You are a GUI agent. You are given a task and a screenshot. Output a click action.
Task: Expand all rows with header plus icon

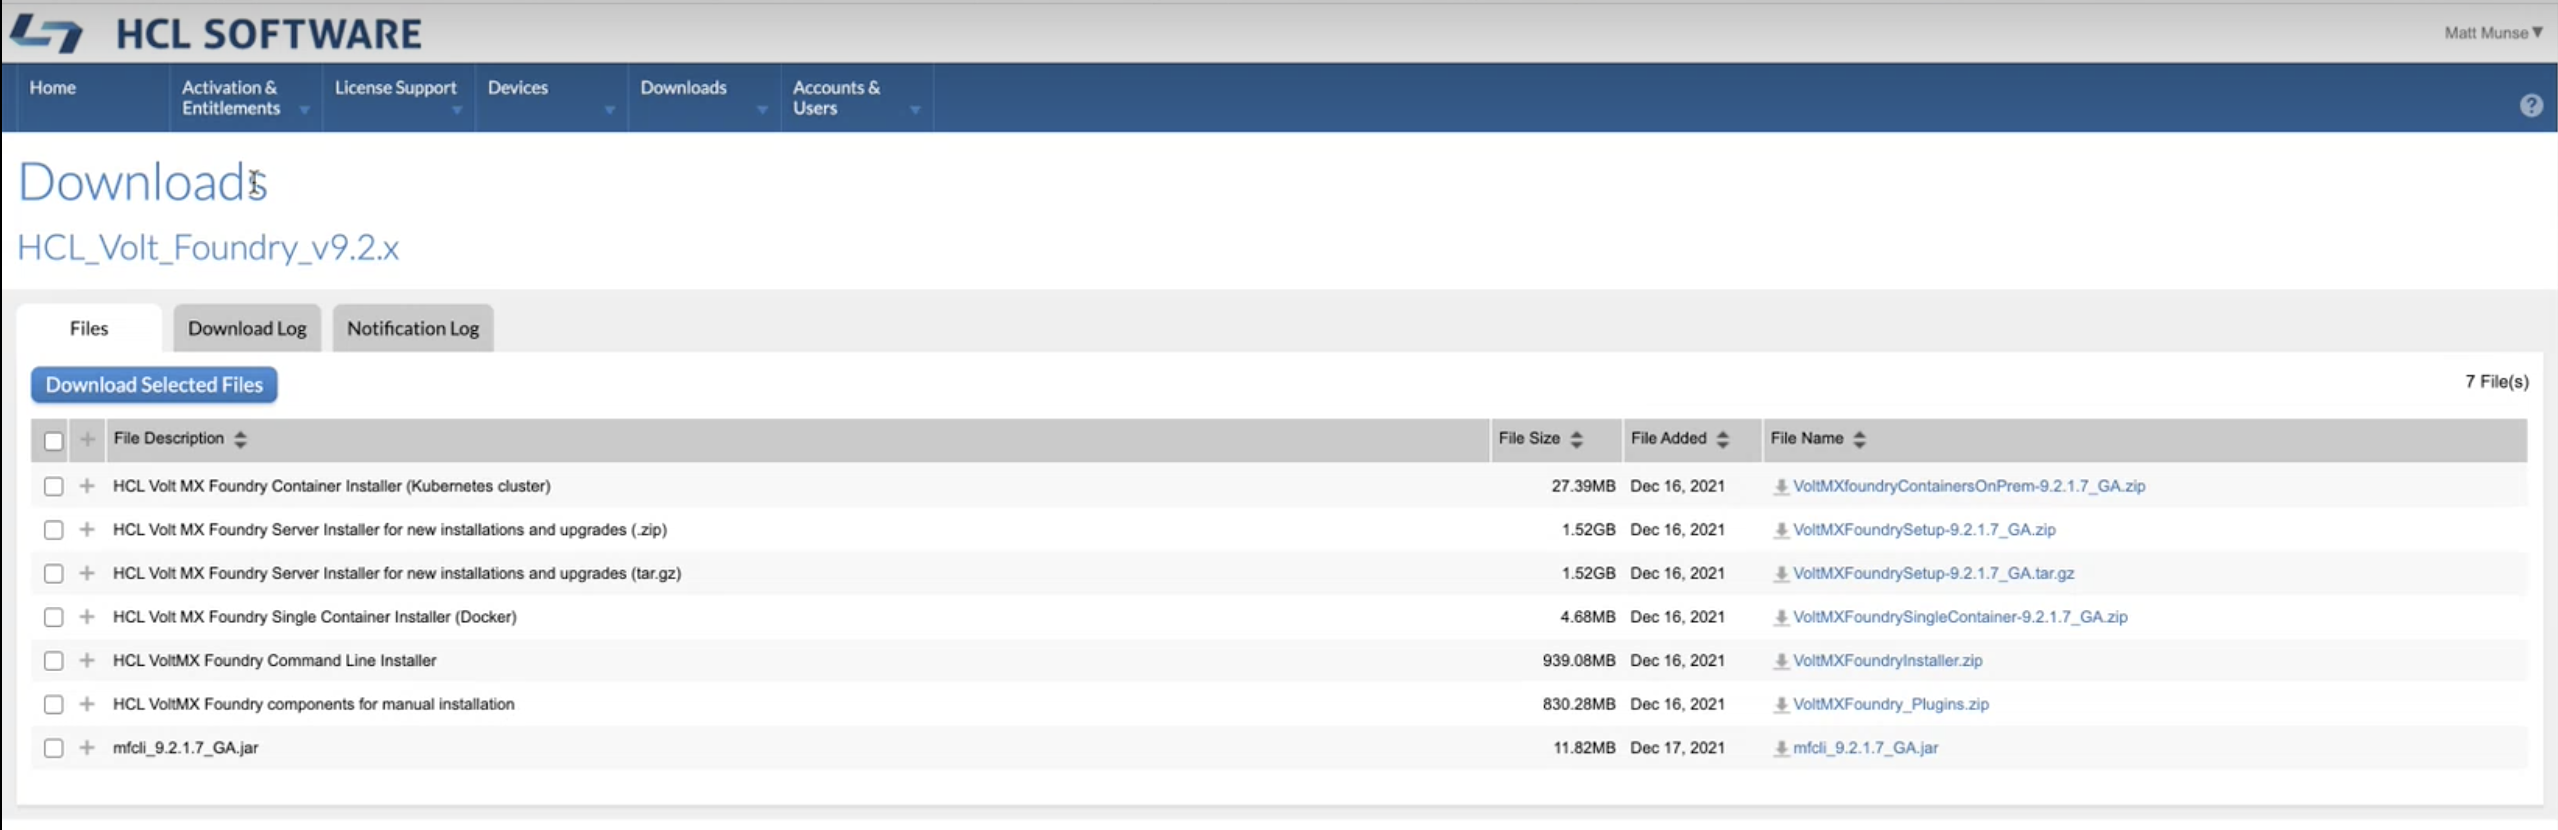[x=87, y=439]
